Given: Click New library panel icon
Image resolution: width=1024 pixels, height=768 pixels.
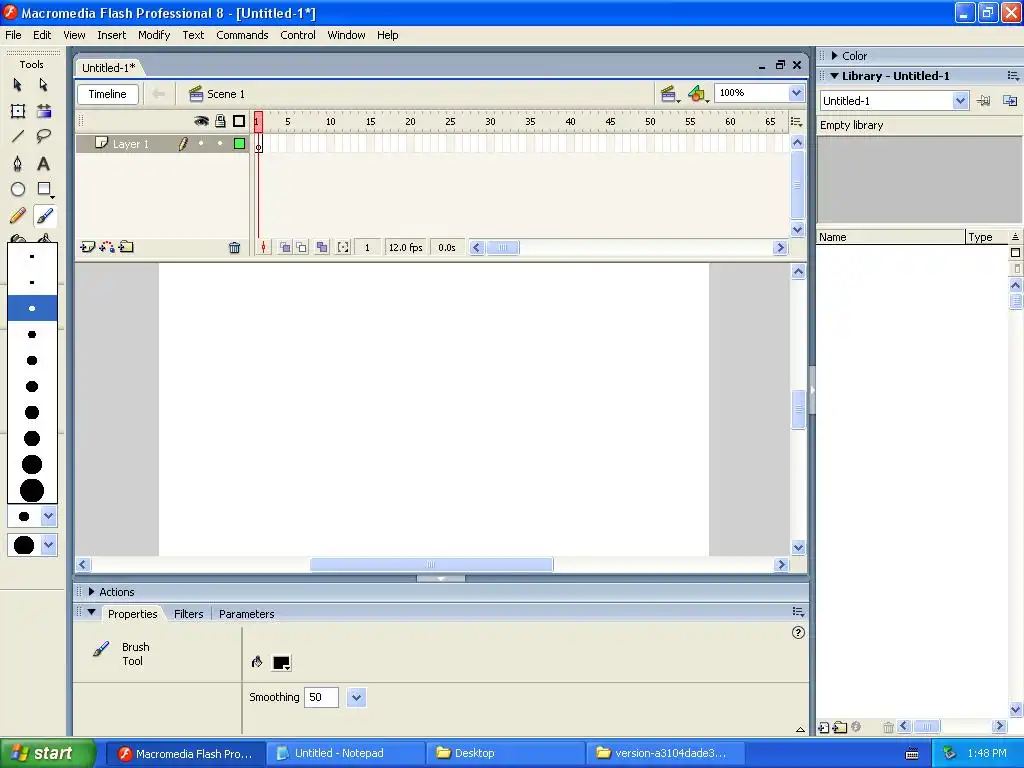Looking at the screenshot, I should tap(1010, 101).
